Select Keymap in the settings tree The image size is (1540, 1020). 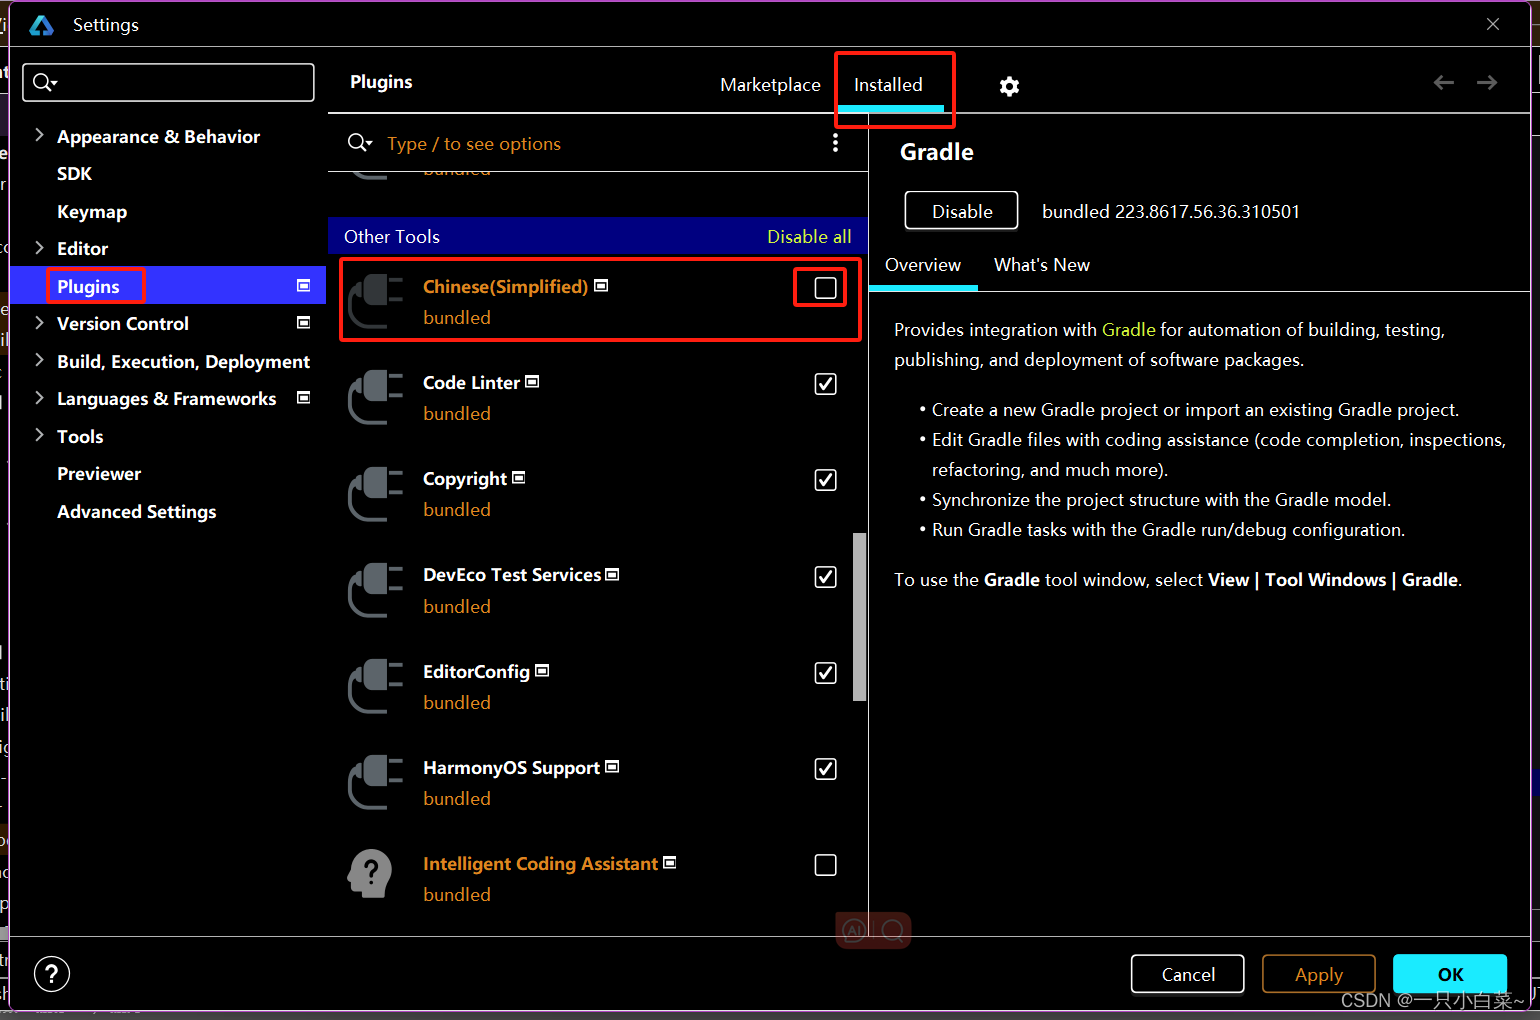point(92,212)
